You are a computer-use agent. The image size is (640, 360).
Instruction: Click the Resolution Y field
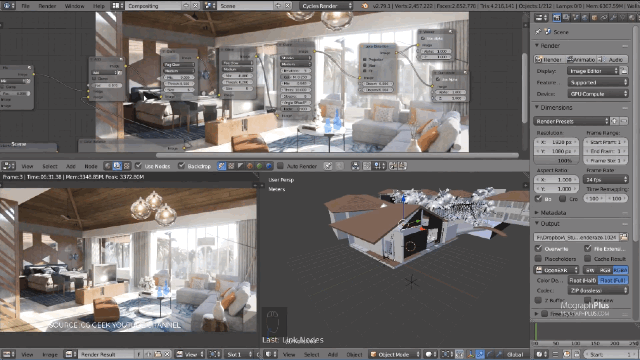(557, 151)
